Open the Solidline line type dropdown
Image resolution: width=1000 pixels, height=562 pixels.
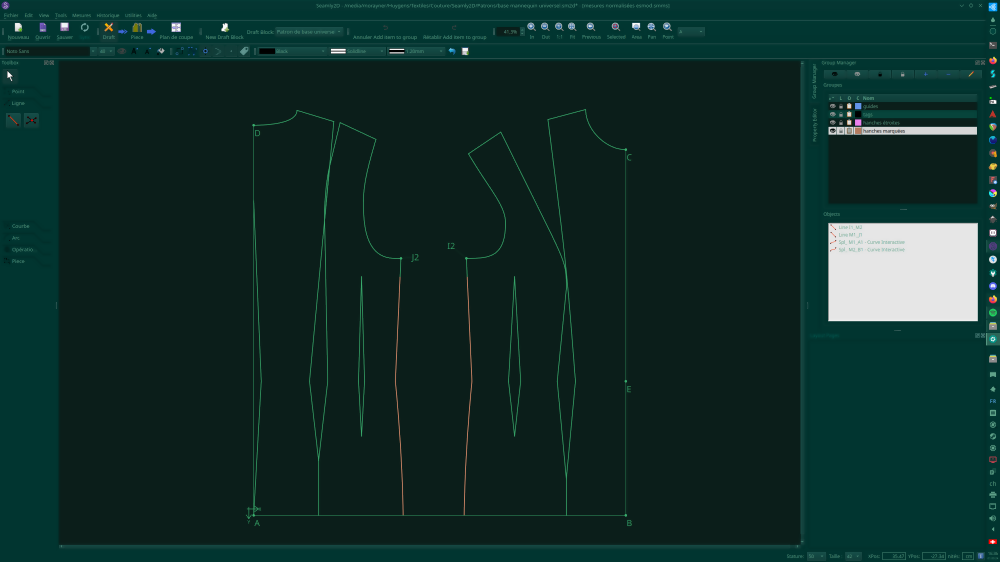357,51
